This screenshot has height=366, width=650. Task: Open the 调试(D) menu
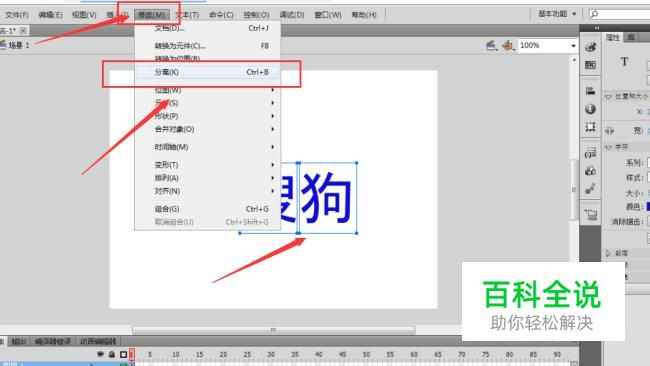click(292, 15)
